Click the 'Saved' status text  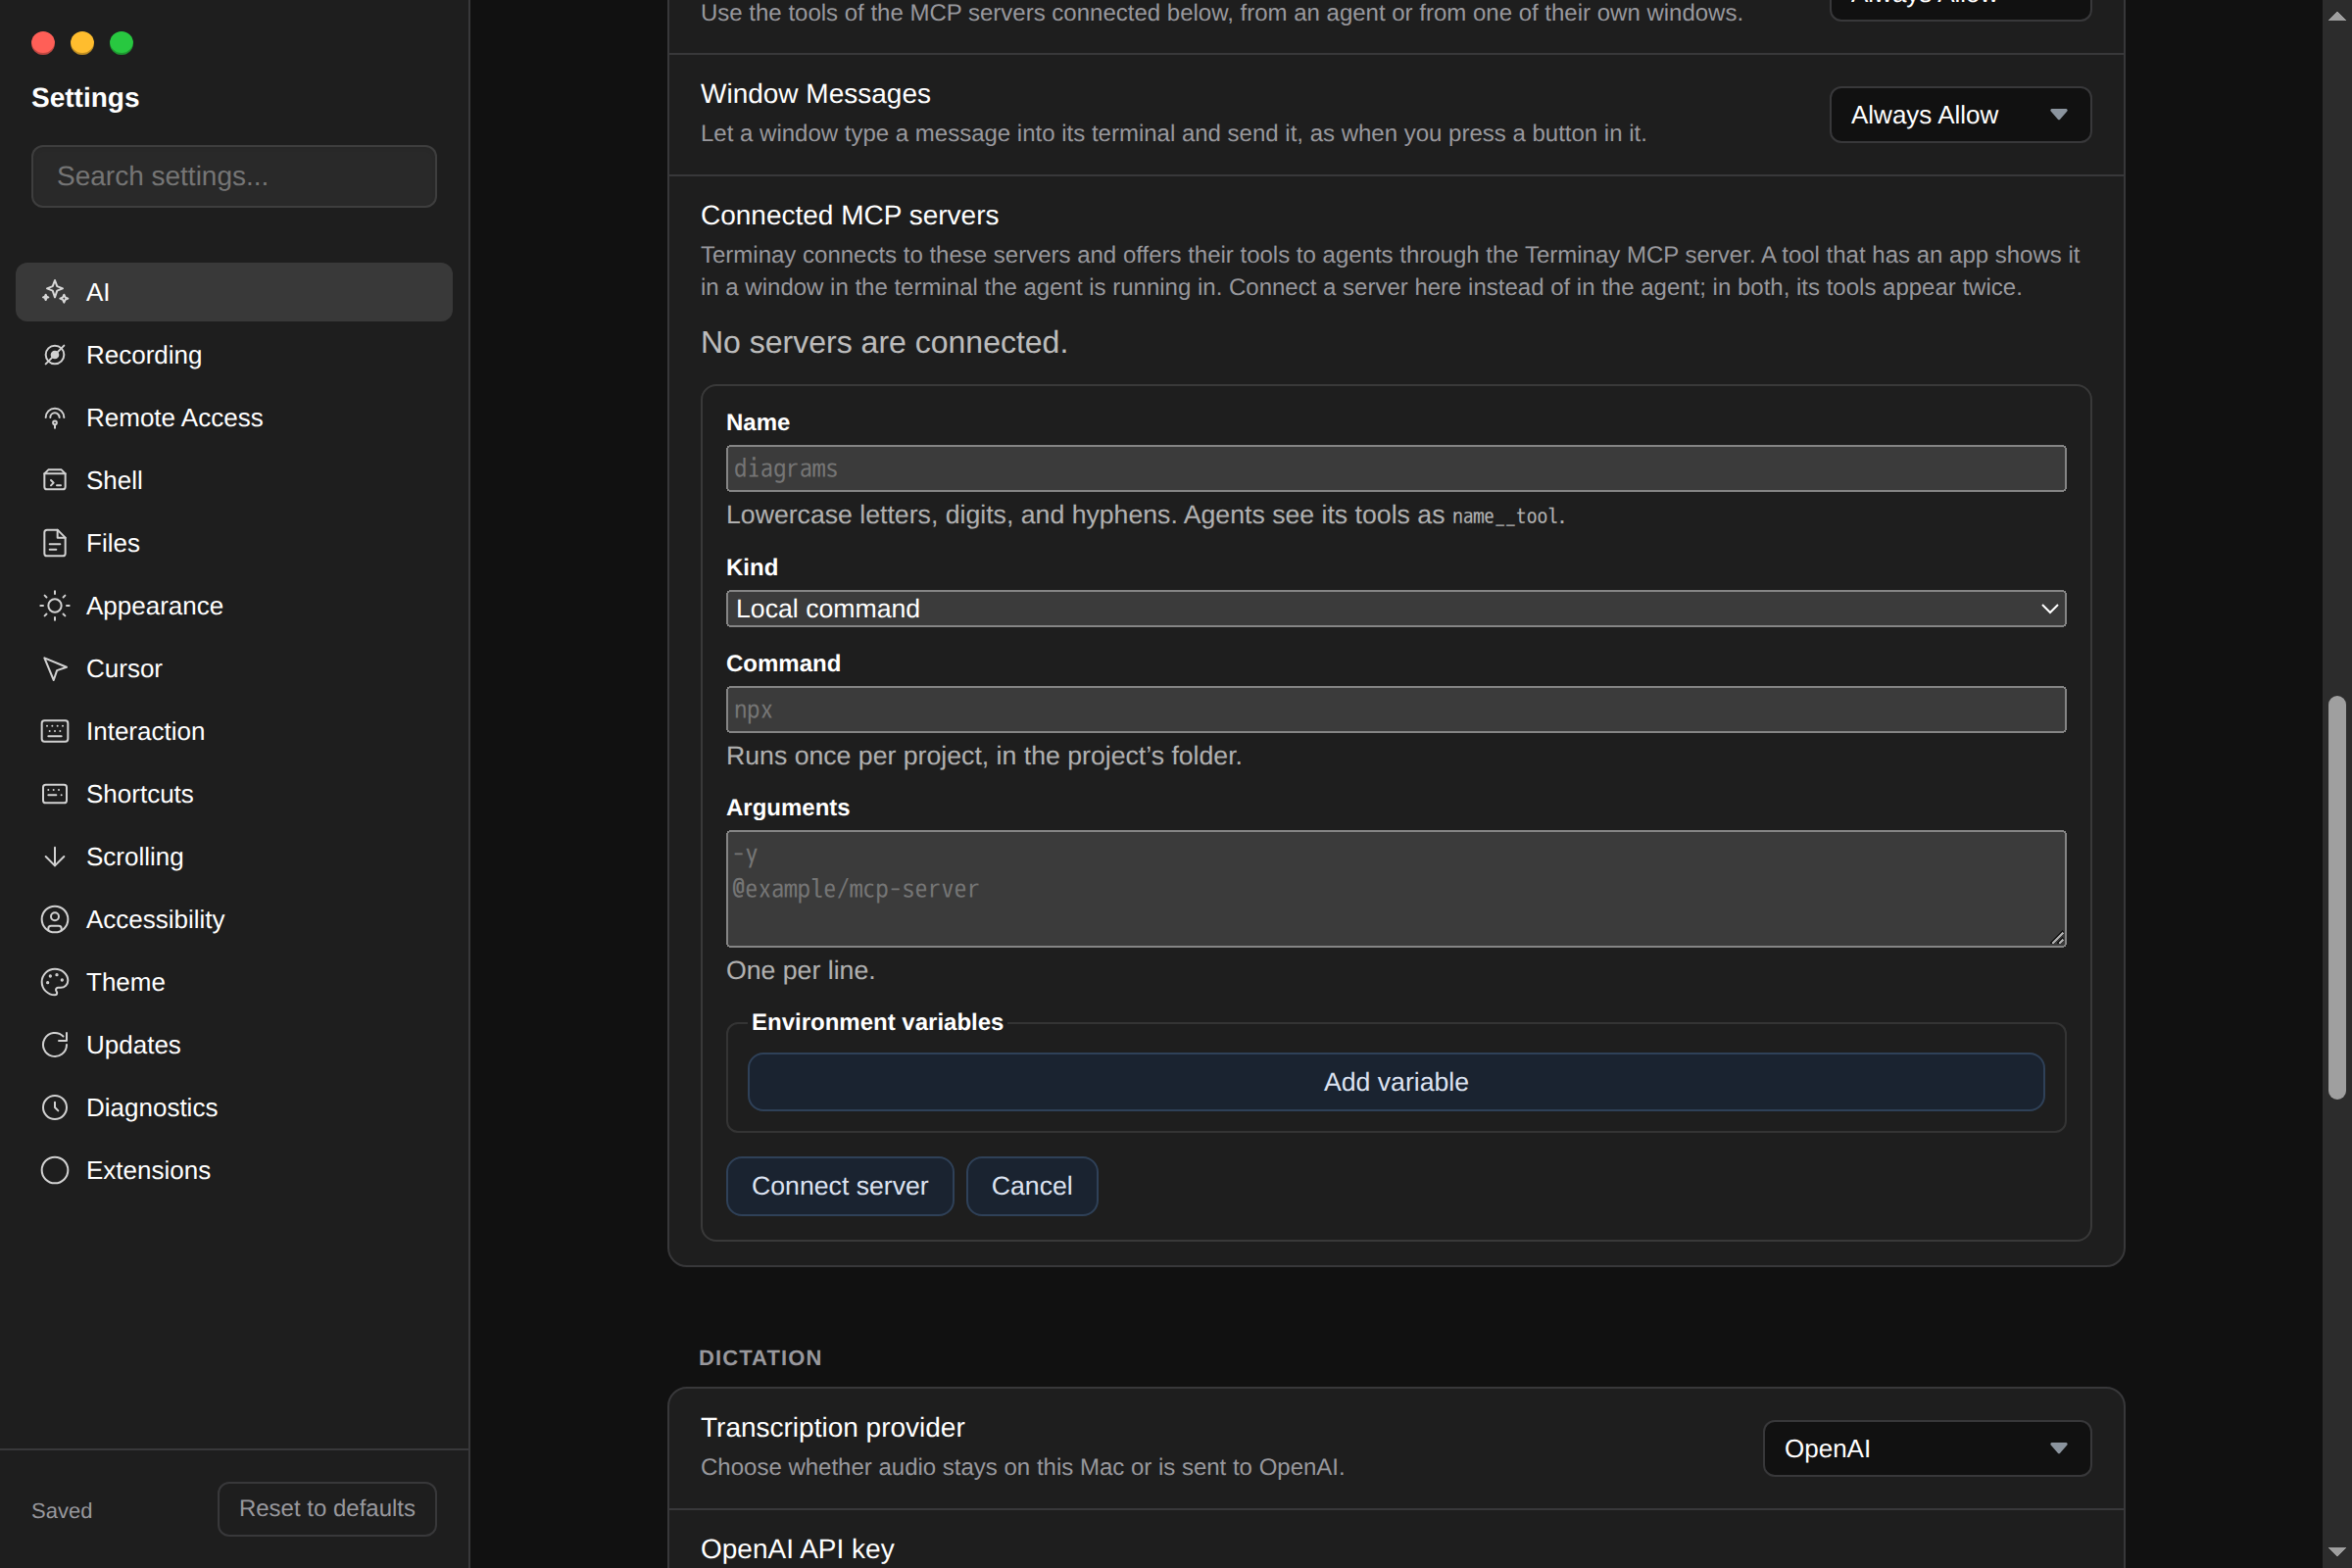(x=62, y=1510)
